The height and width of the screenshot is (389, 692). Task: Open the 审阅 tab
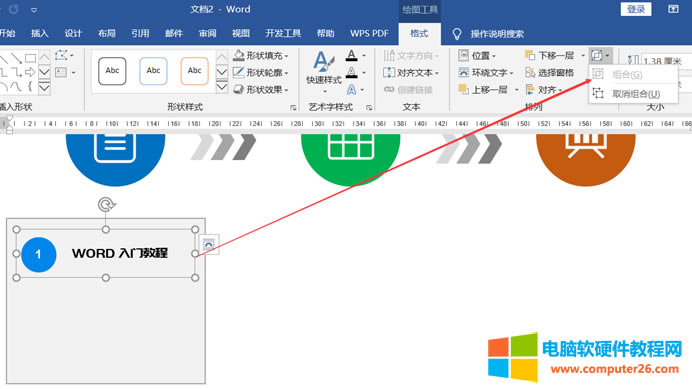pyautogui.click(x=207, y=34)
